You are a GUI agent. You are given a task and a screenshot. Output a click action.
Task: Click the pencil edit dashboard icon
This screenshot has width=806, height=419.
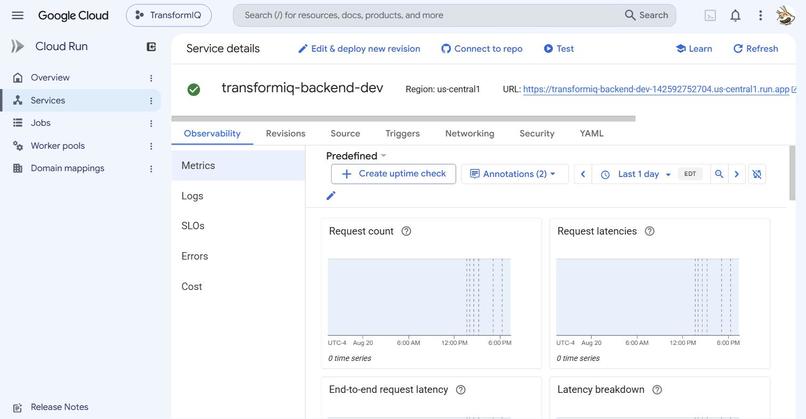pyautogui.click(x=331, y=195)
